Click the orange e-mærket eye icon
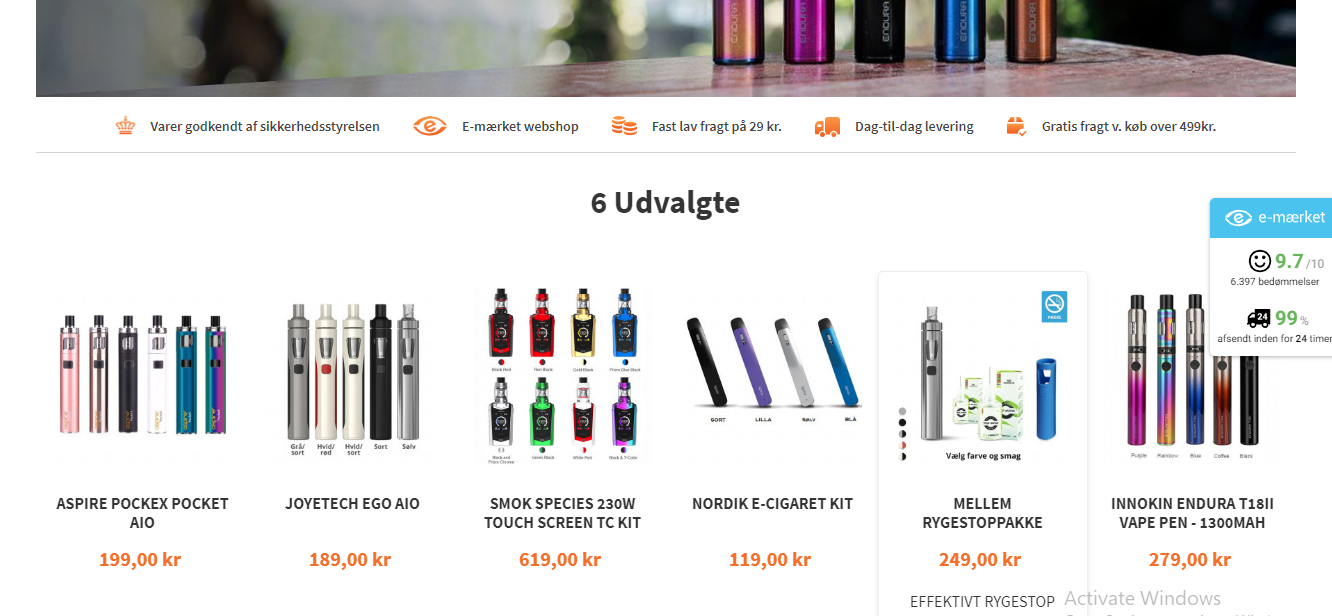 (x=430, y=126)
